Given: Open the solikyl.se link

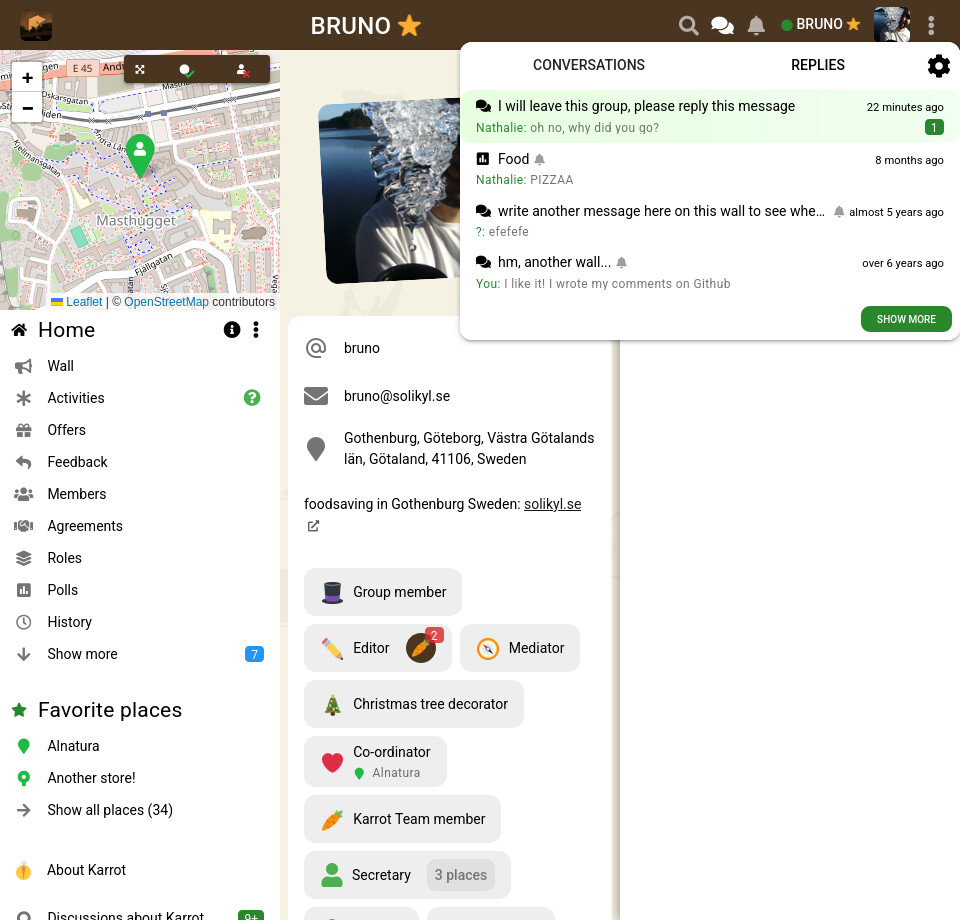Looking at the screenshot, I should click(552, 504).
